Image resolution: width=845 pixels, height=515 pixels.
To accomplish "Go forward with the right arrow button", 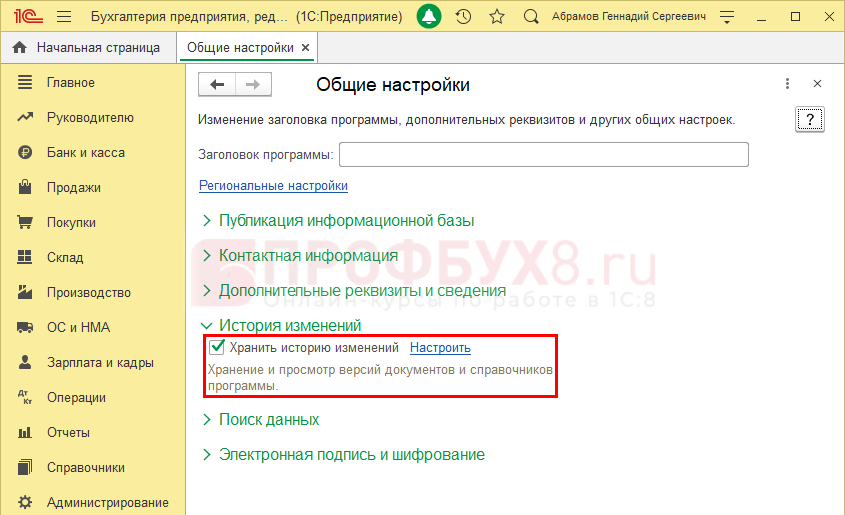I will tap(253, 85).
